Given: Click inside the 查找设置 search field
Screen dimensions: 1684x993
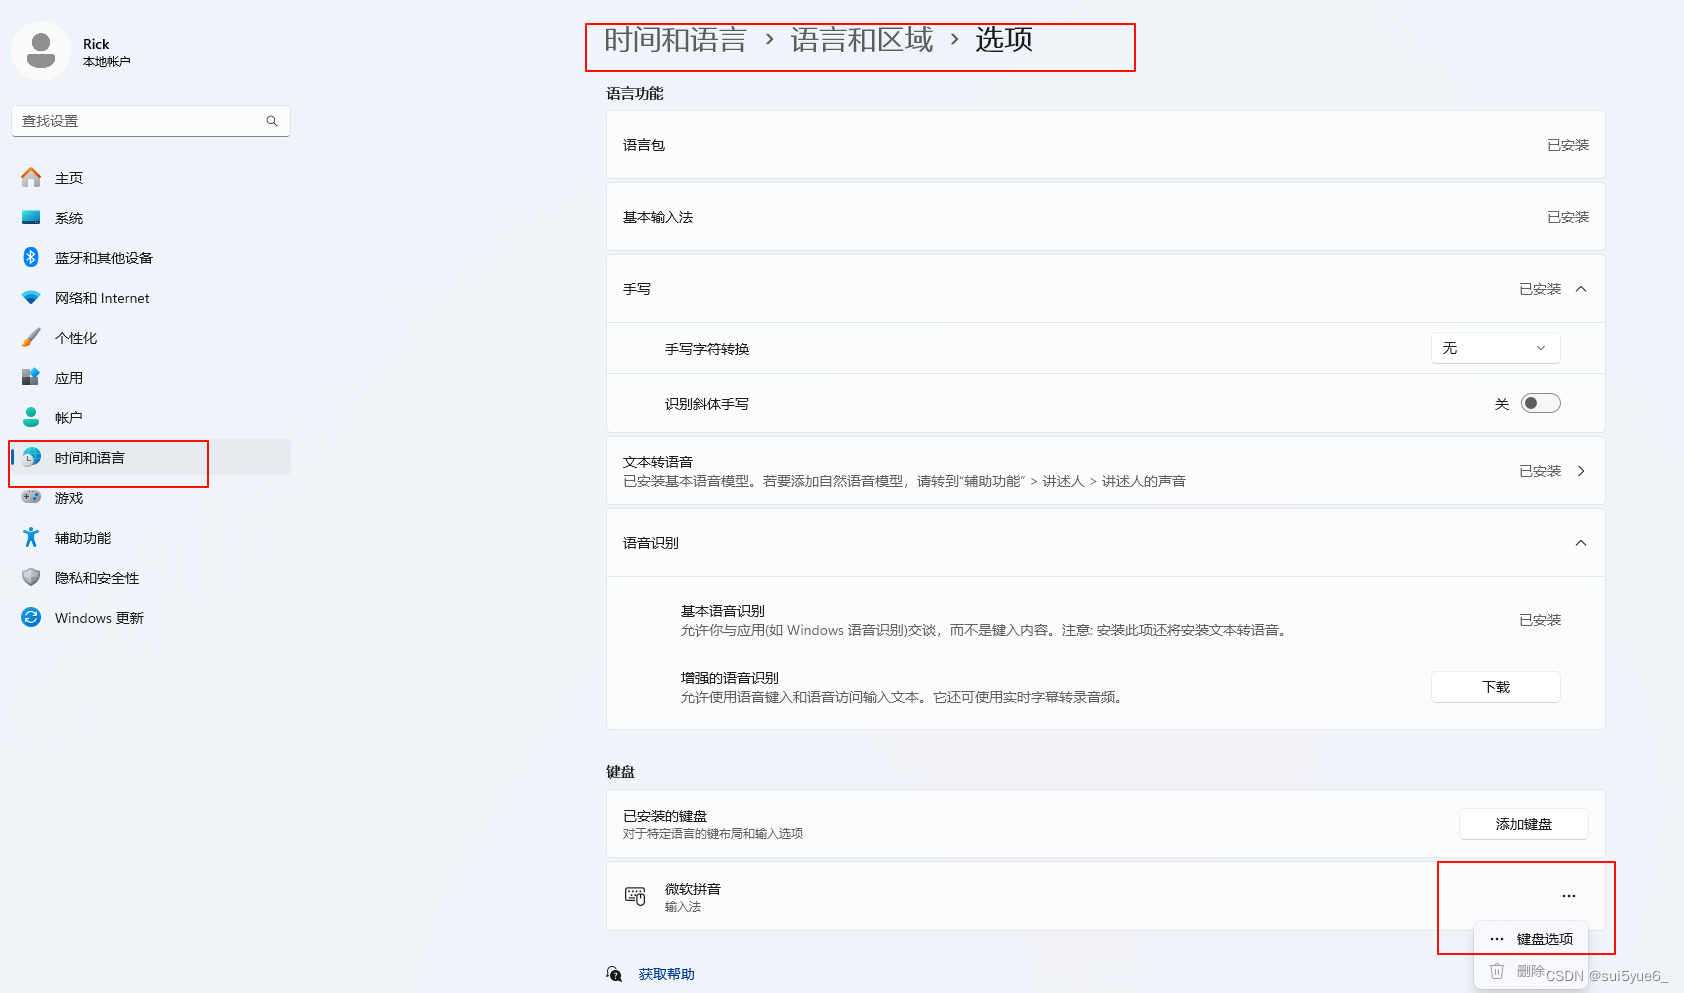Looking at the screenshot, I should 151,121.
